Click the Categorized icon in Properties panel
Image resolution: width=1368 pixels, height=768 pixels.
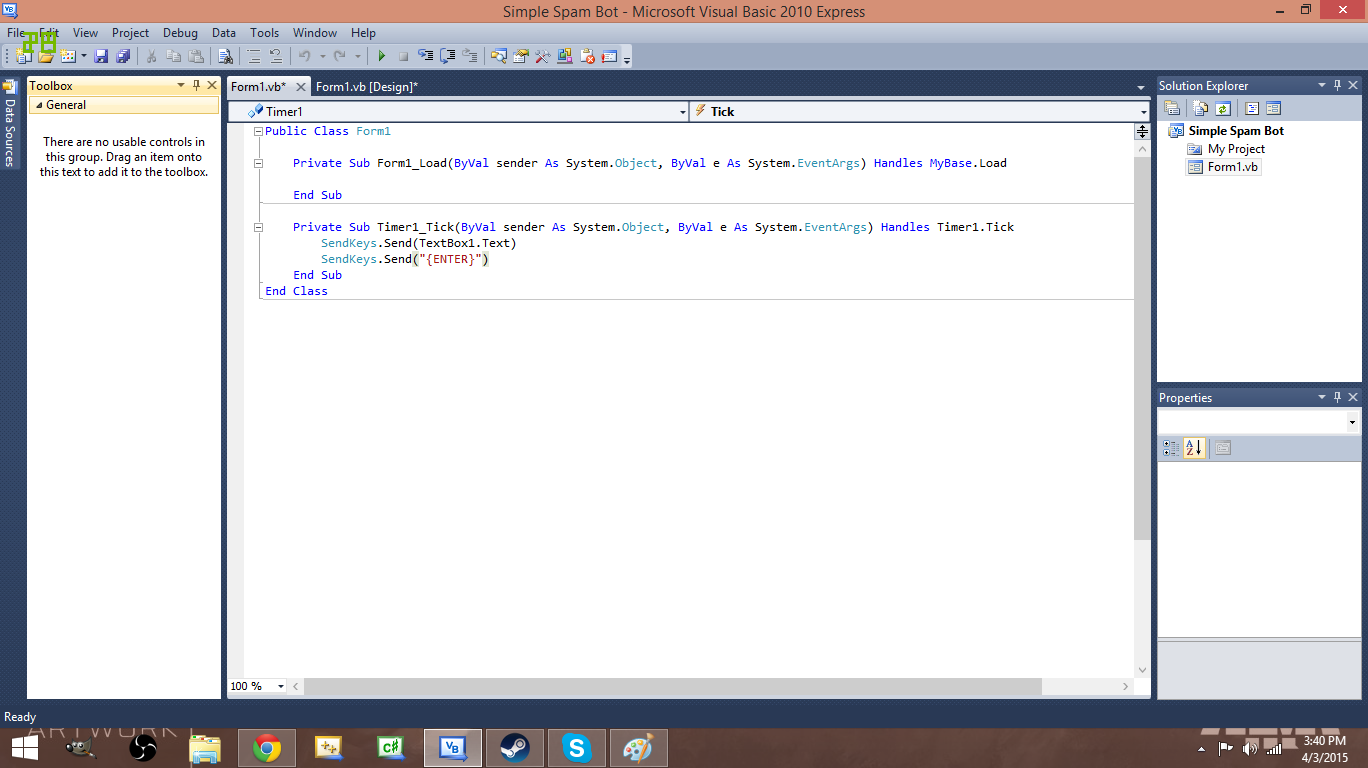coord(1171,448)
